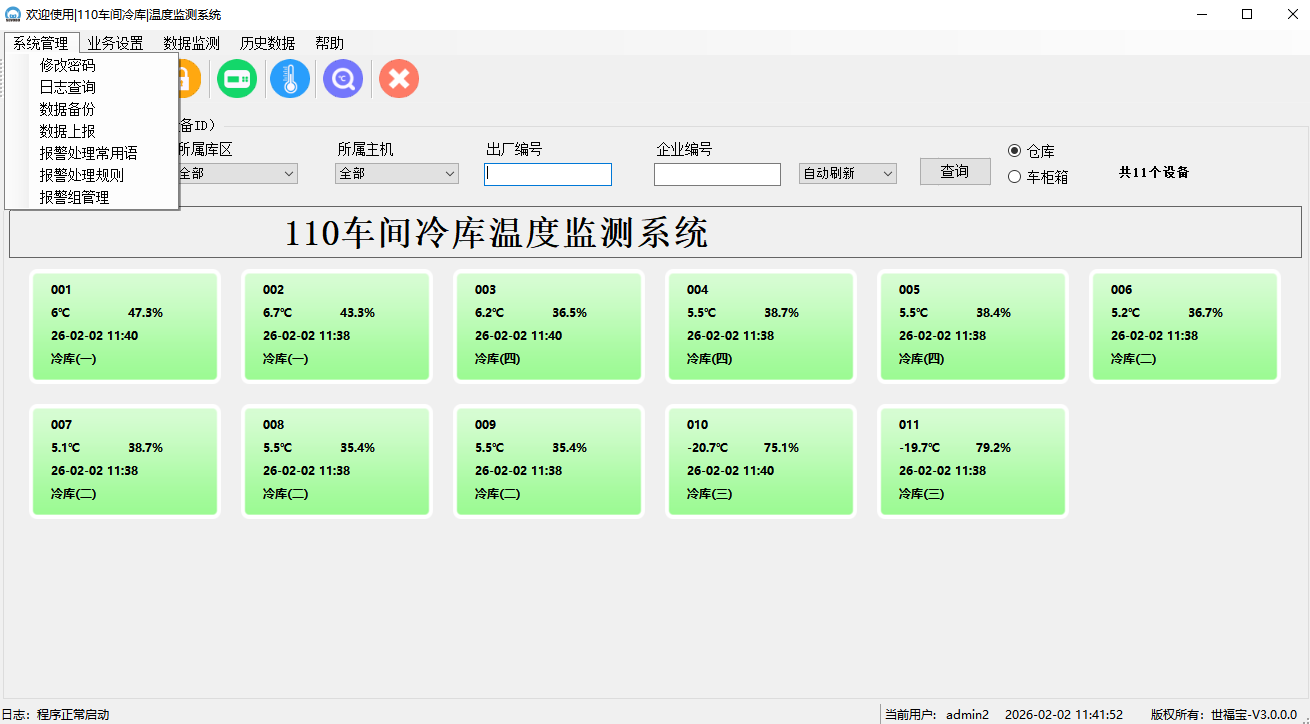Click the orange lock toolbar icon
This screenshot has width=1310, height=724.
pos(188,79)
